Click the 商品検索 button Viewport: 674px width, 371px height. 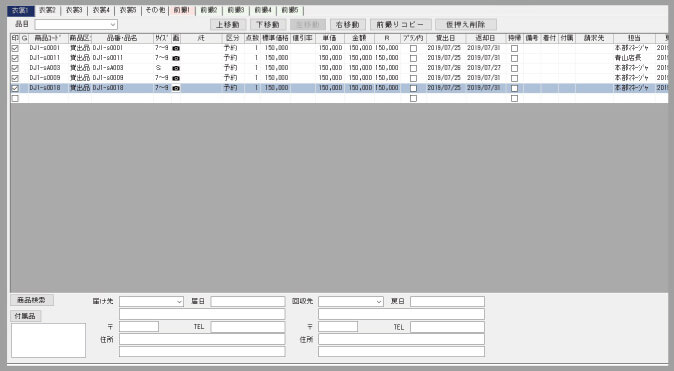(31, 300)
